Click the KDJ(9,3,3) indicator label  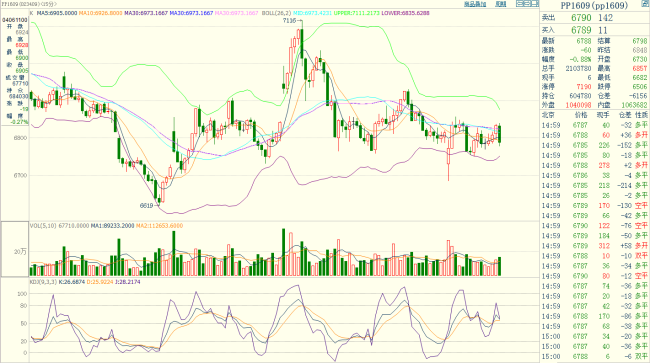click(43, 282)
